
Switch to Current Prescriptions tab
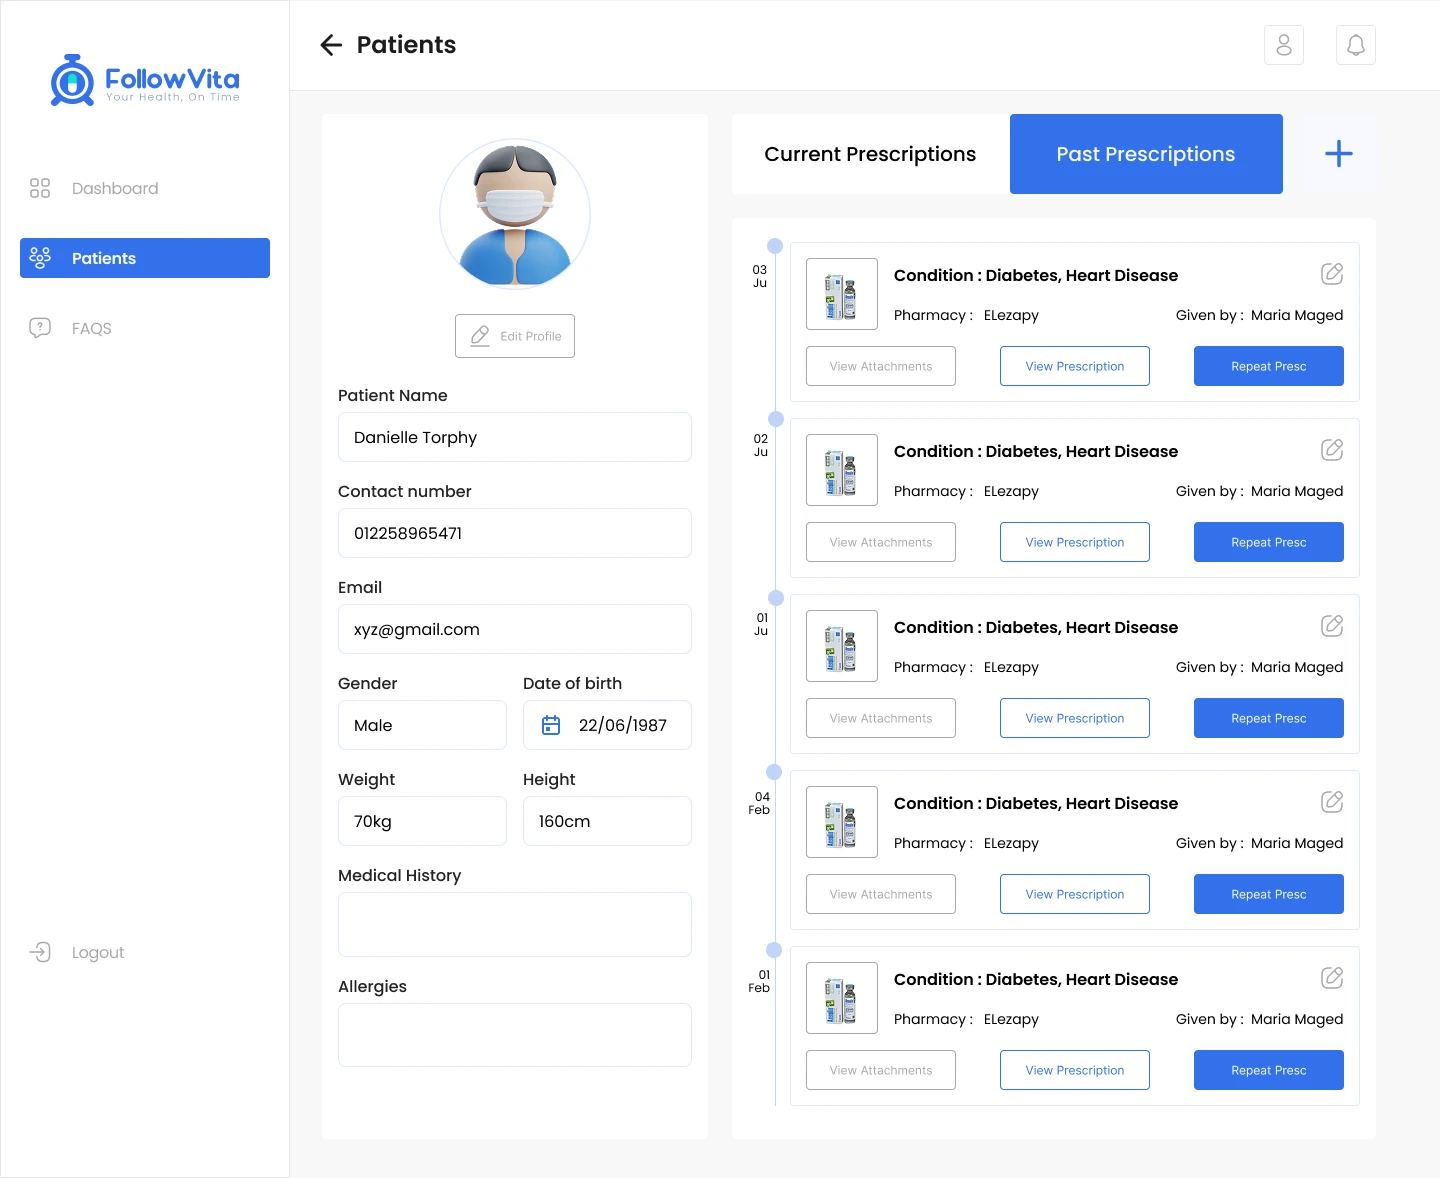(x=870, y=154)
